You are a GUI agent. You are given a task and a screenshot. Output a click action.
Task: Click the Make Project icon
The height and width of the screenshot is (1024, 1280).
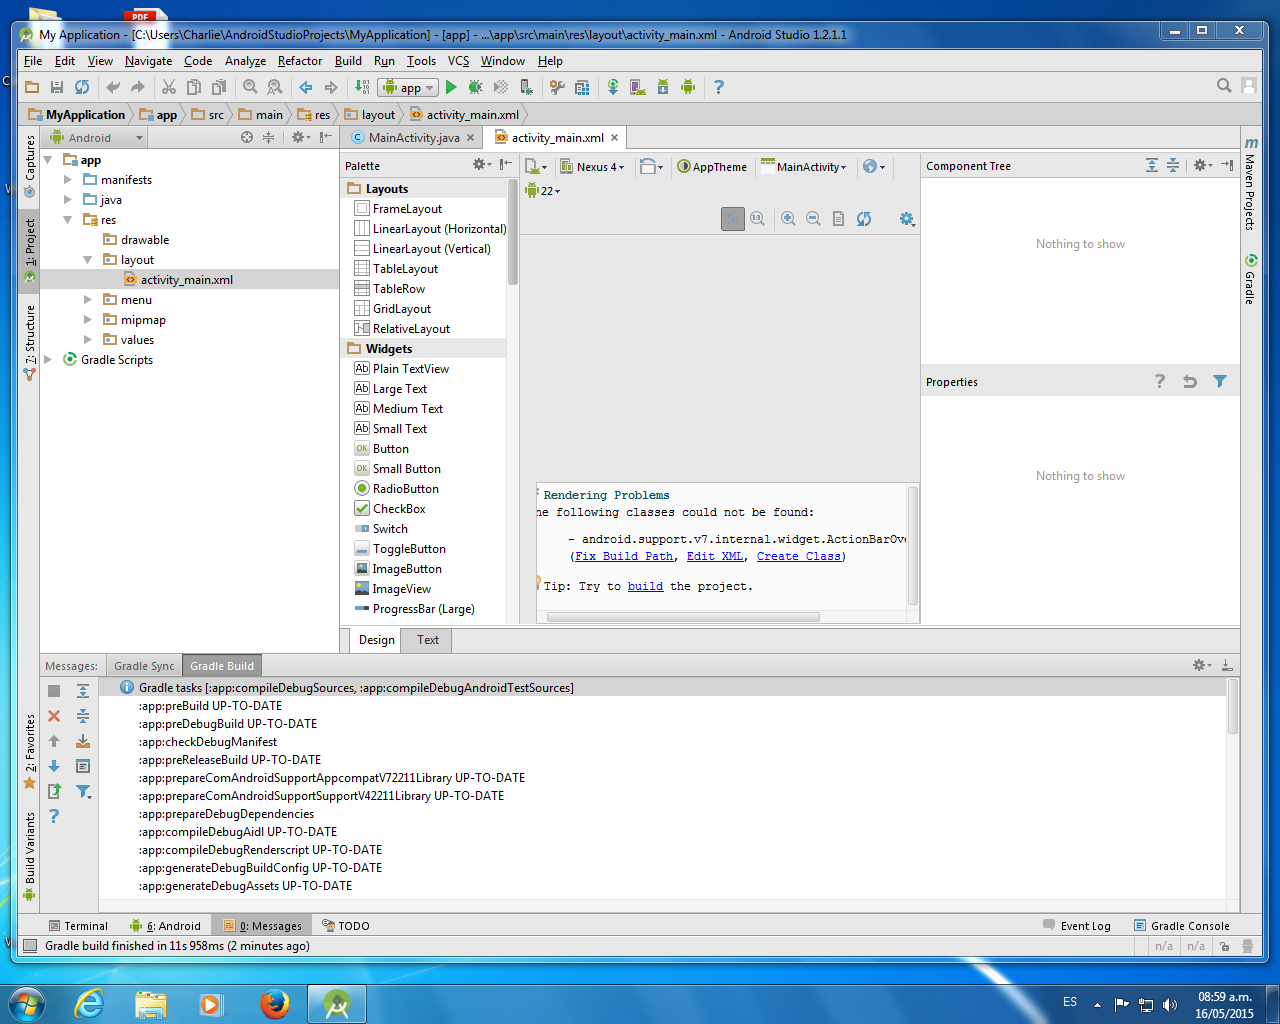pos(362,88)
